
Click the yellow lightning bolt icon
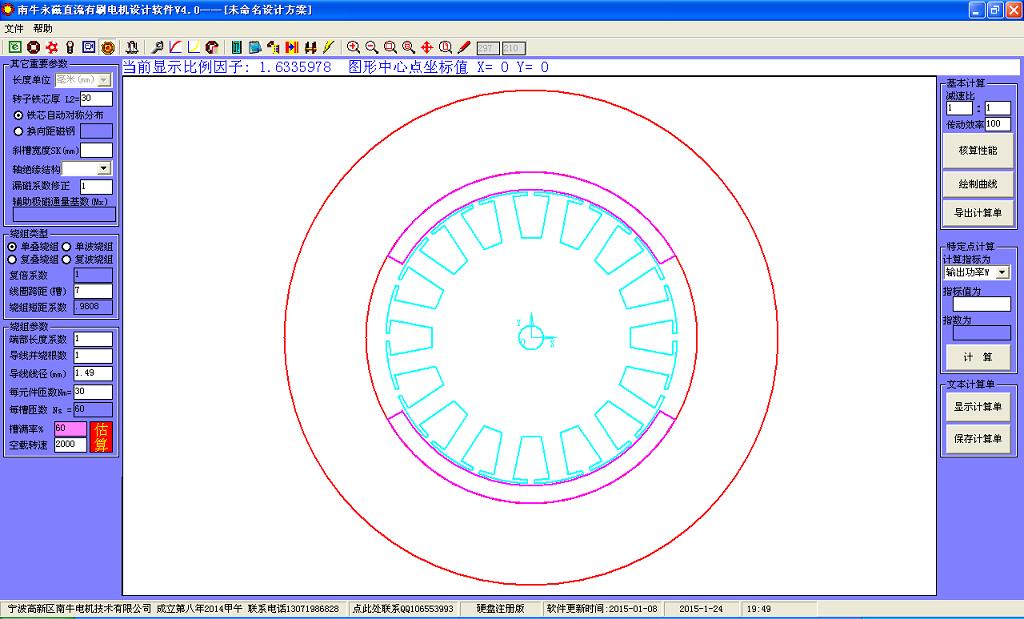pyautogui.click(x=329, y=47)
